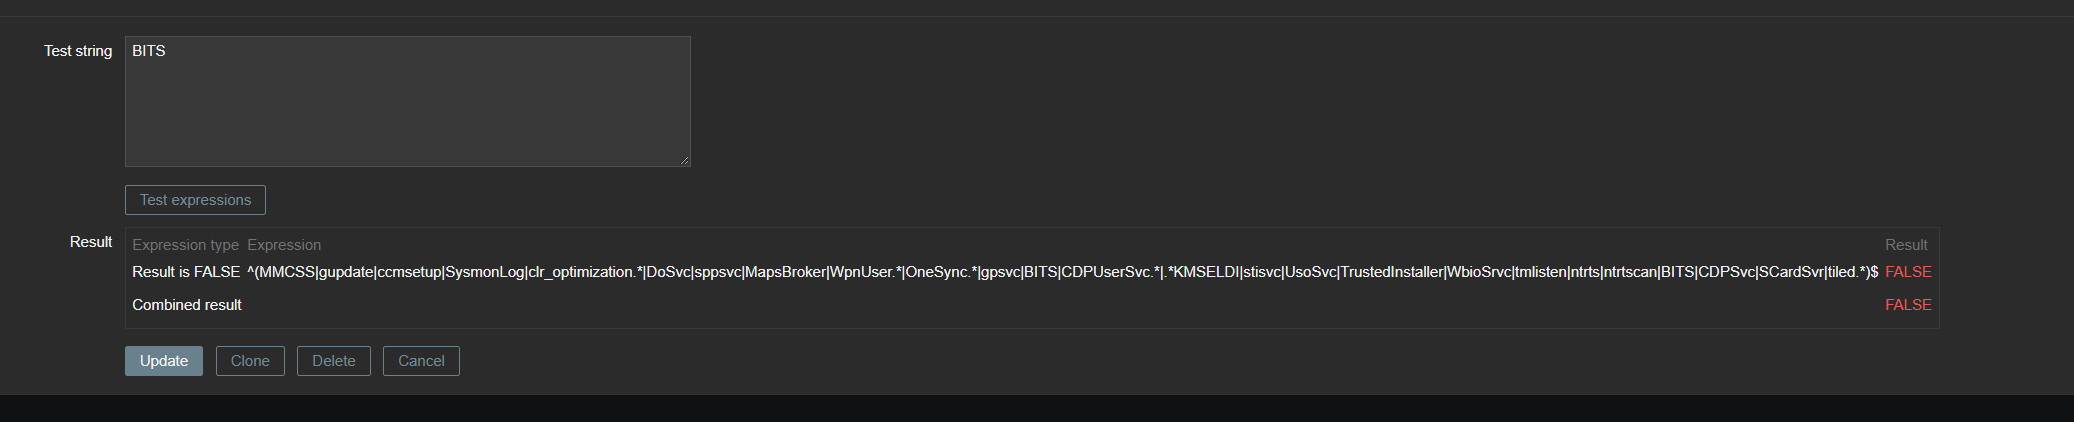Click the Result column header on the right
The width and height of the screenshot is (2074, 422).
[x=1906, y=245]
